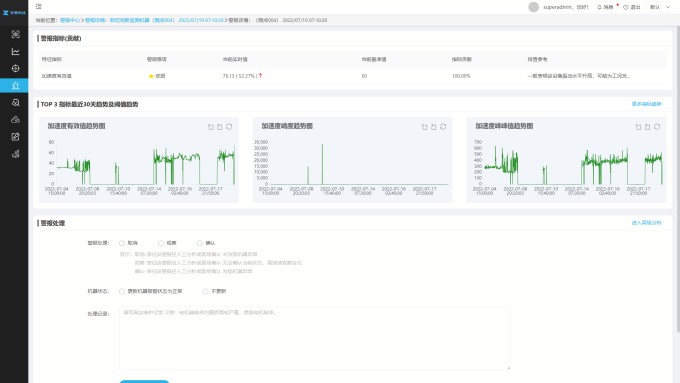Click the company logo at top left

[14, 13]
